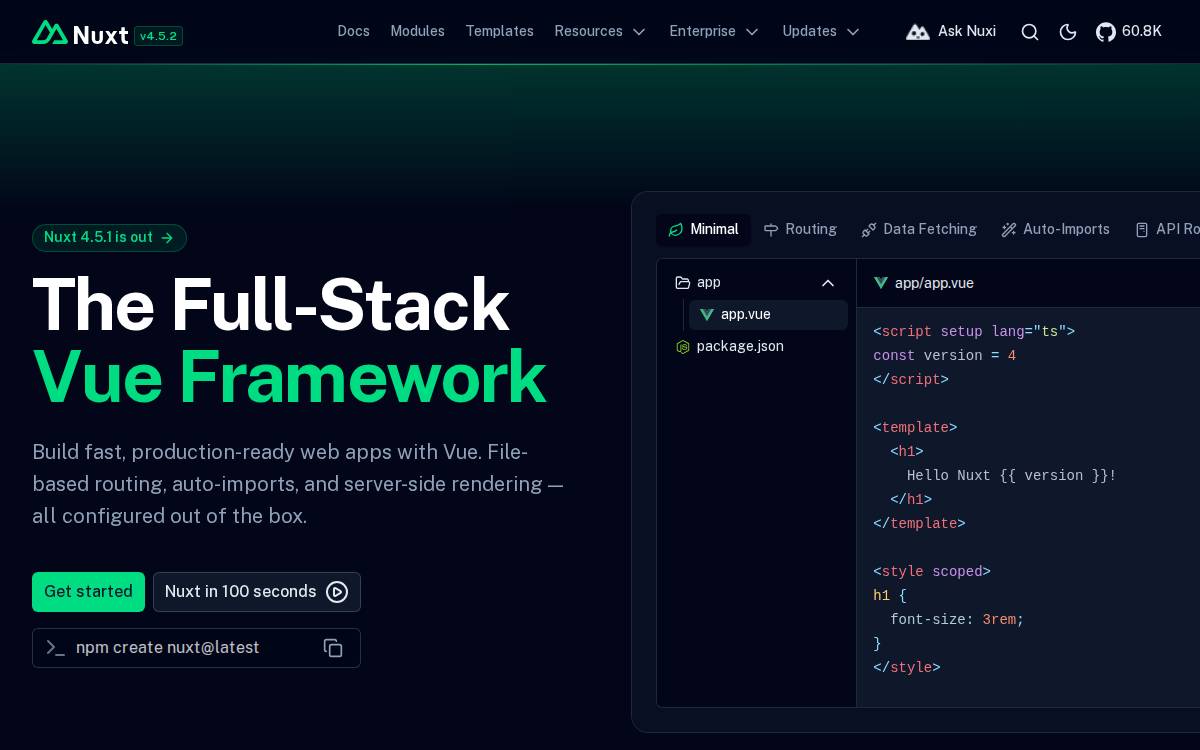
Task: Toggle dark mode moon icon
Action: pos(1068,32)
